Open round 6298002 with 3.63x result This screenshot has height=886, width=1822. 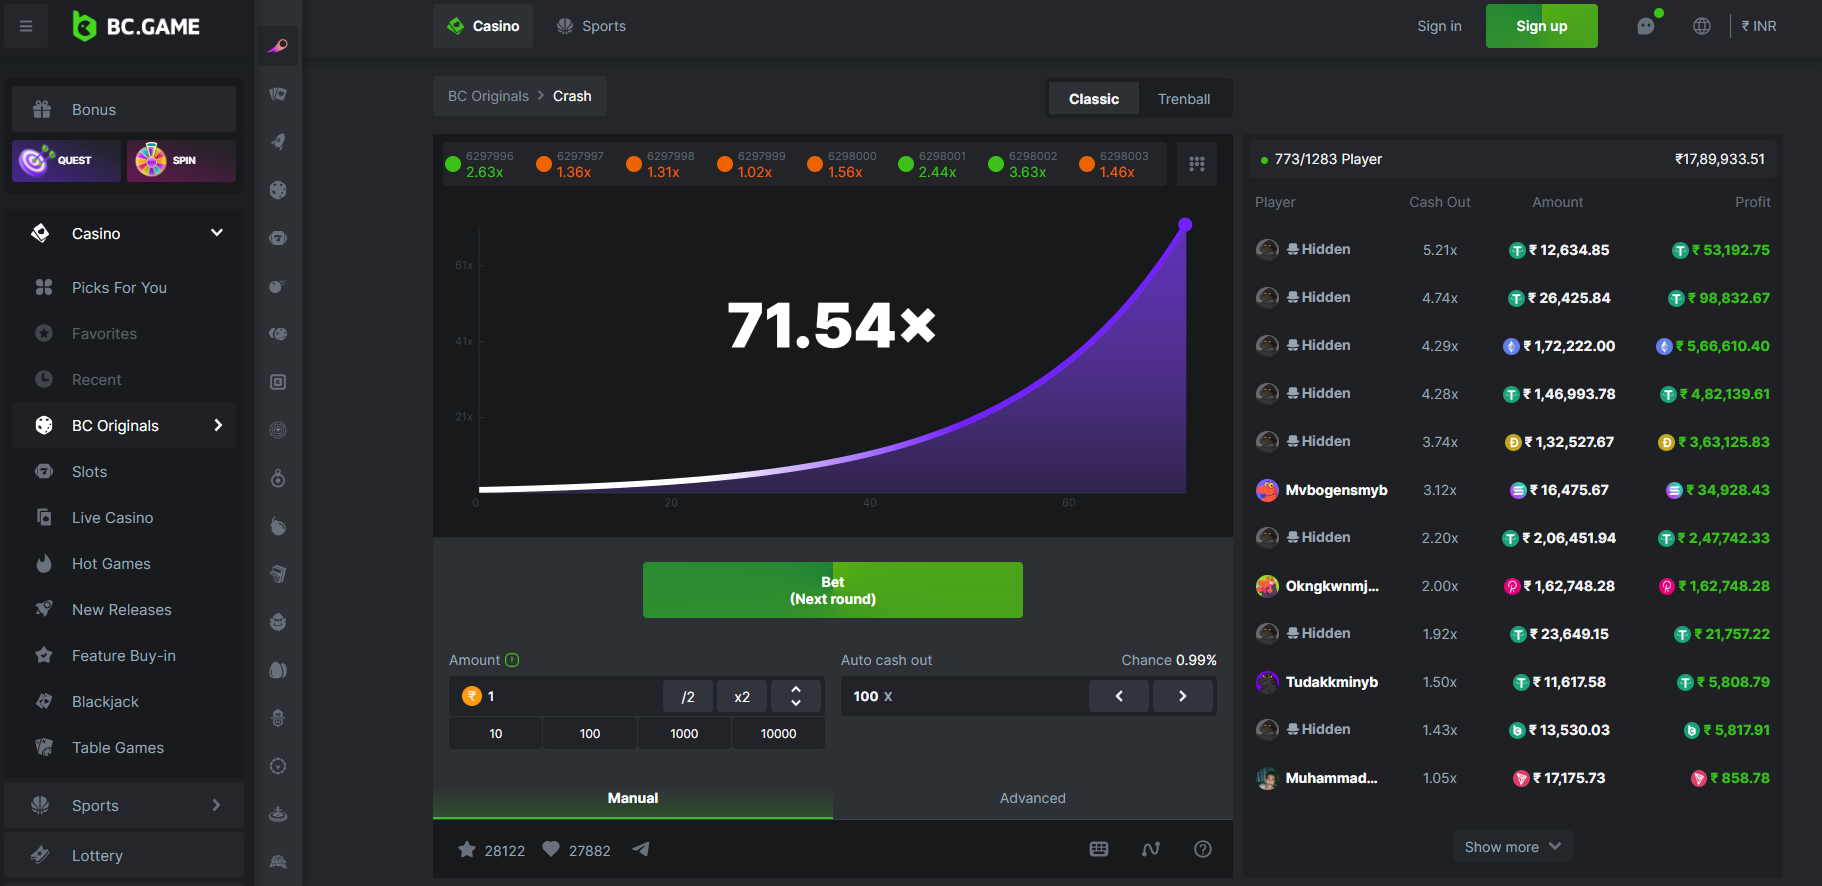point(1023,164)
